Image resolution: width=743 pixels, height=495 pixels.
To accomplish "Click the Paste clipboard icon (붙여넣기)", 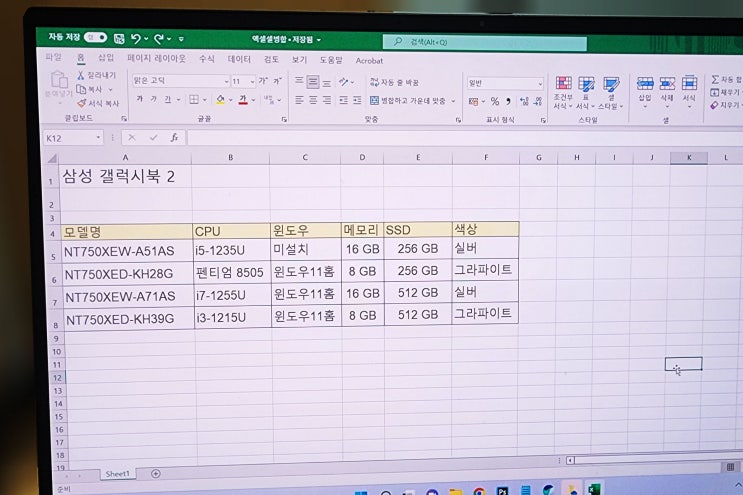I will coord(59,81).
